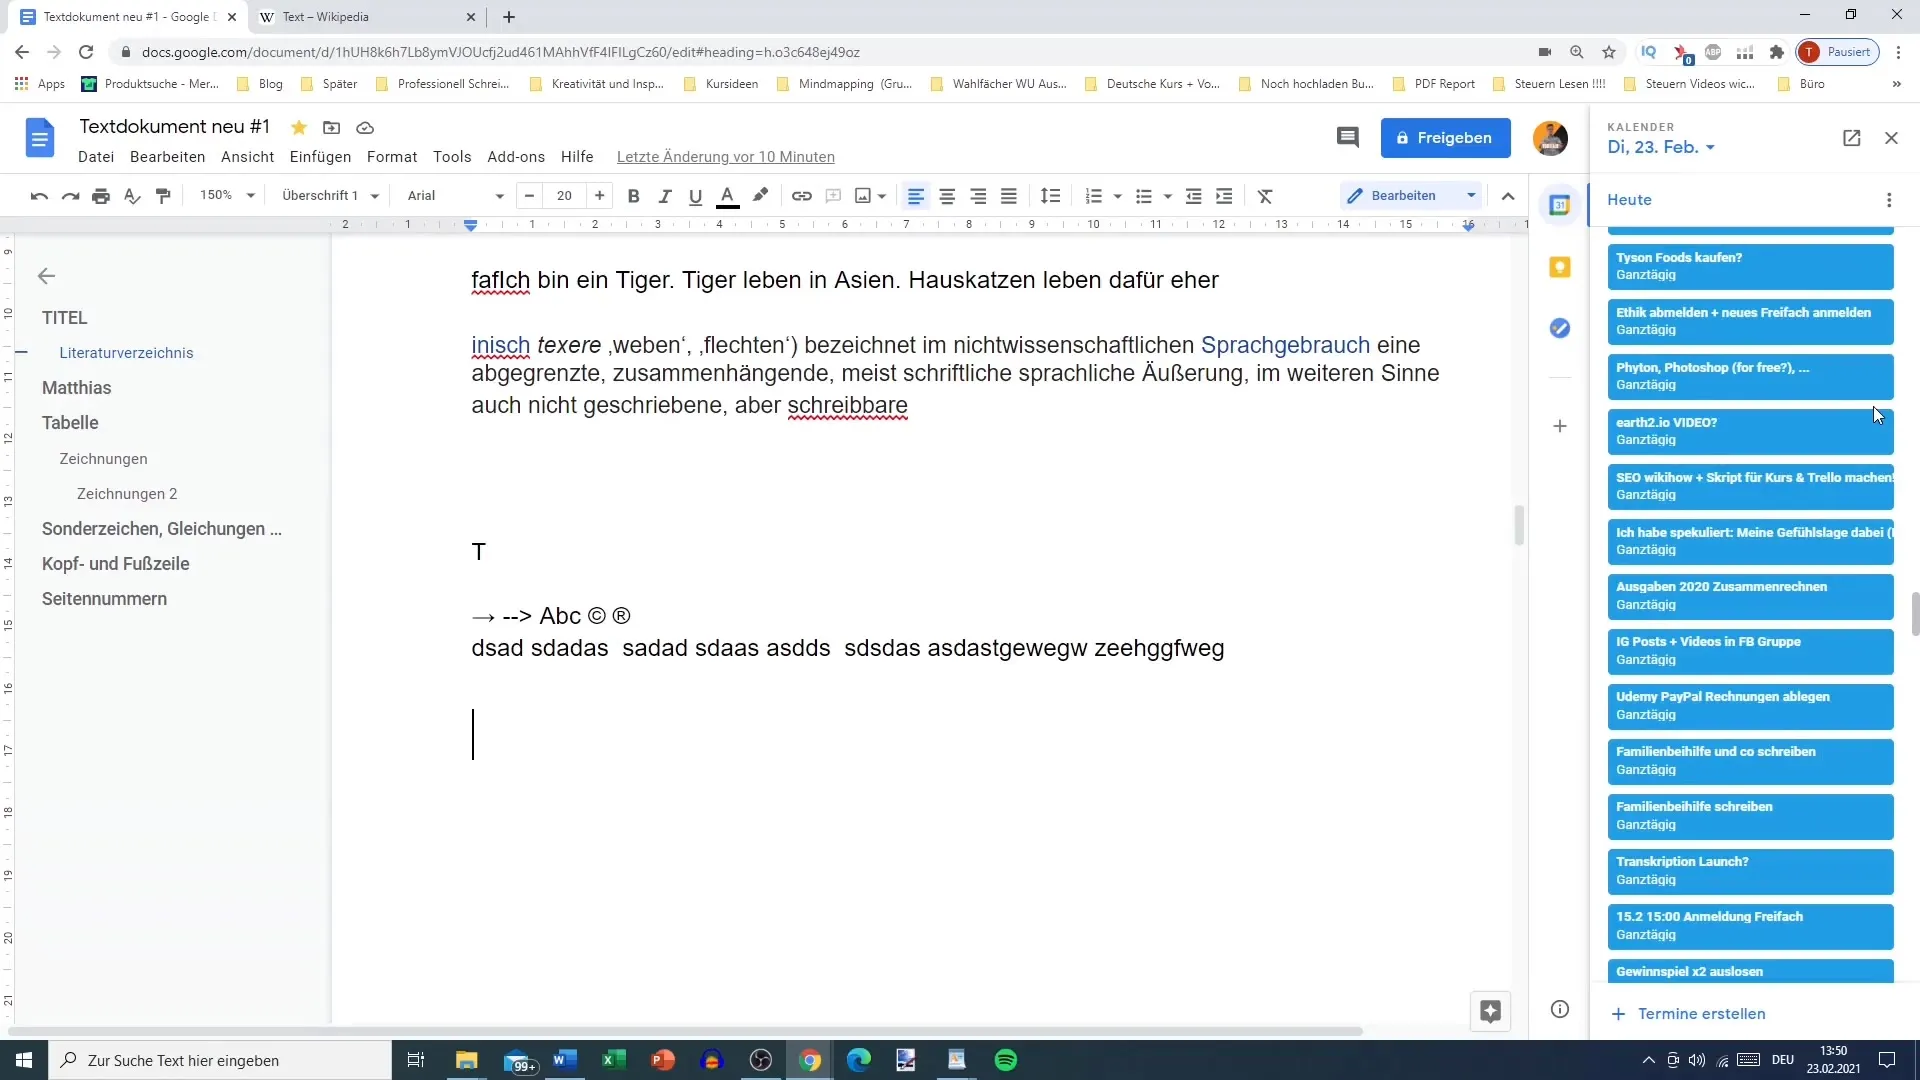Click the undo icon in toolbar
Viewport: 1920px width, 1080px height.
[x=39, y=196]
